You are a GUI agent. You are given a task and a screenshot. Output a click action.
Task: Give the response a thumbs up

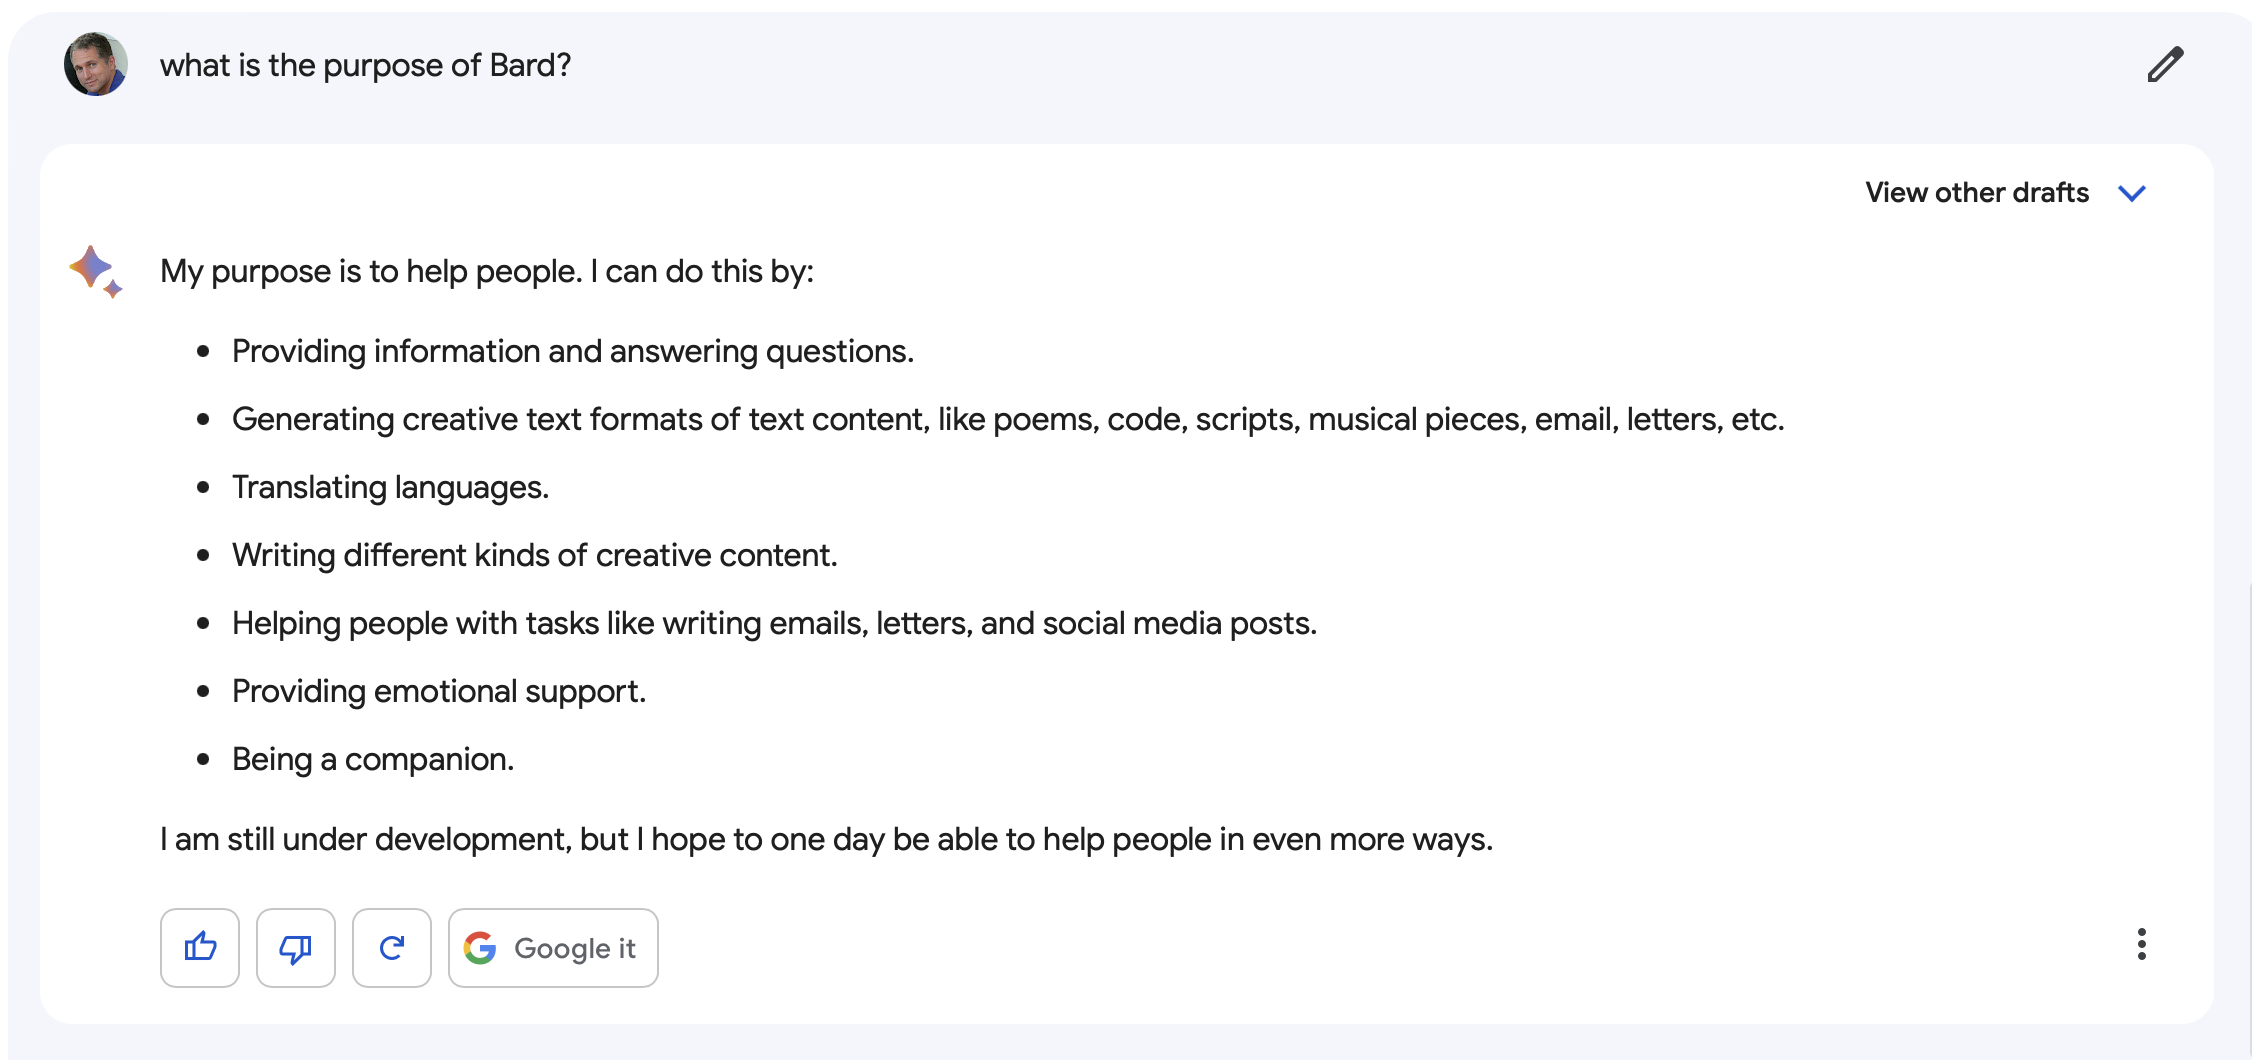[200, 947]
